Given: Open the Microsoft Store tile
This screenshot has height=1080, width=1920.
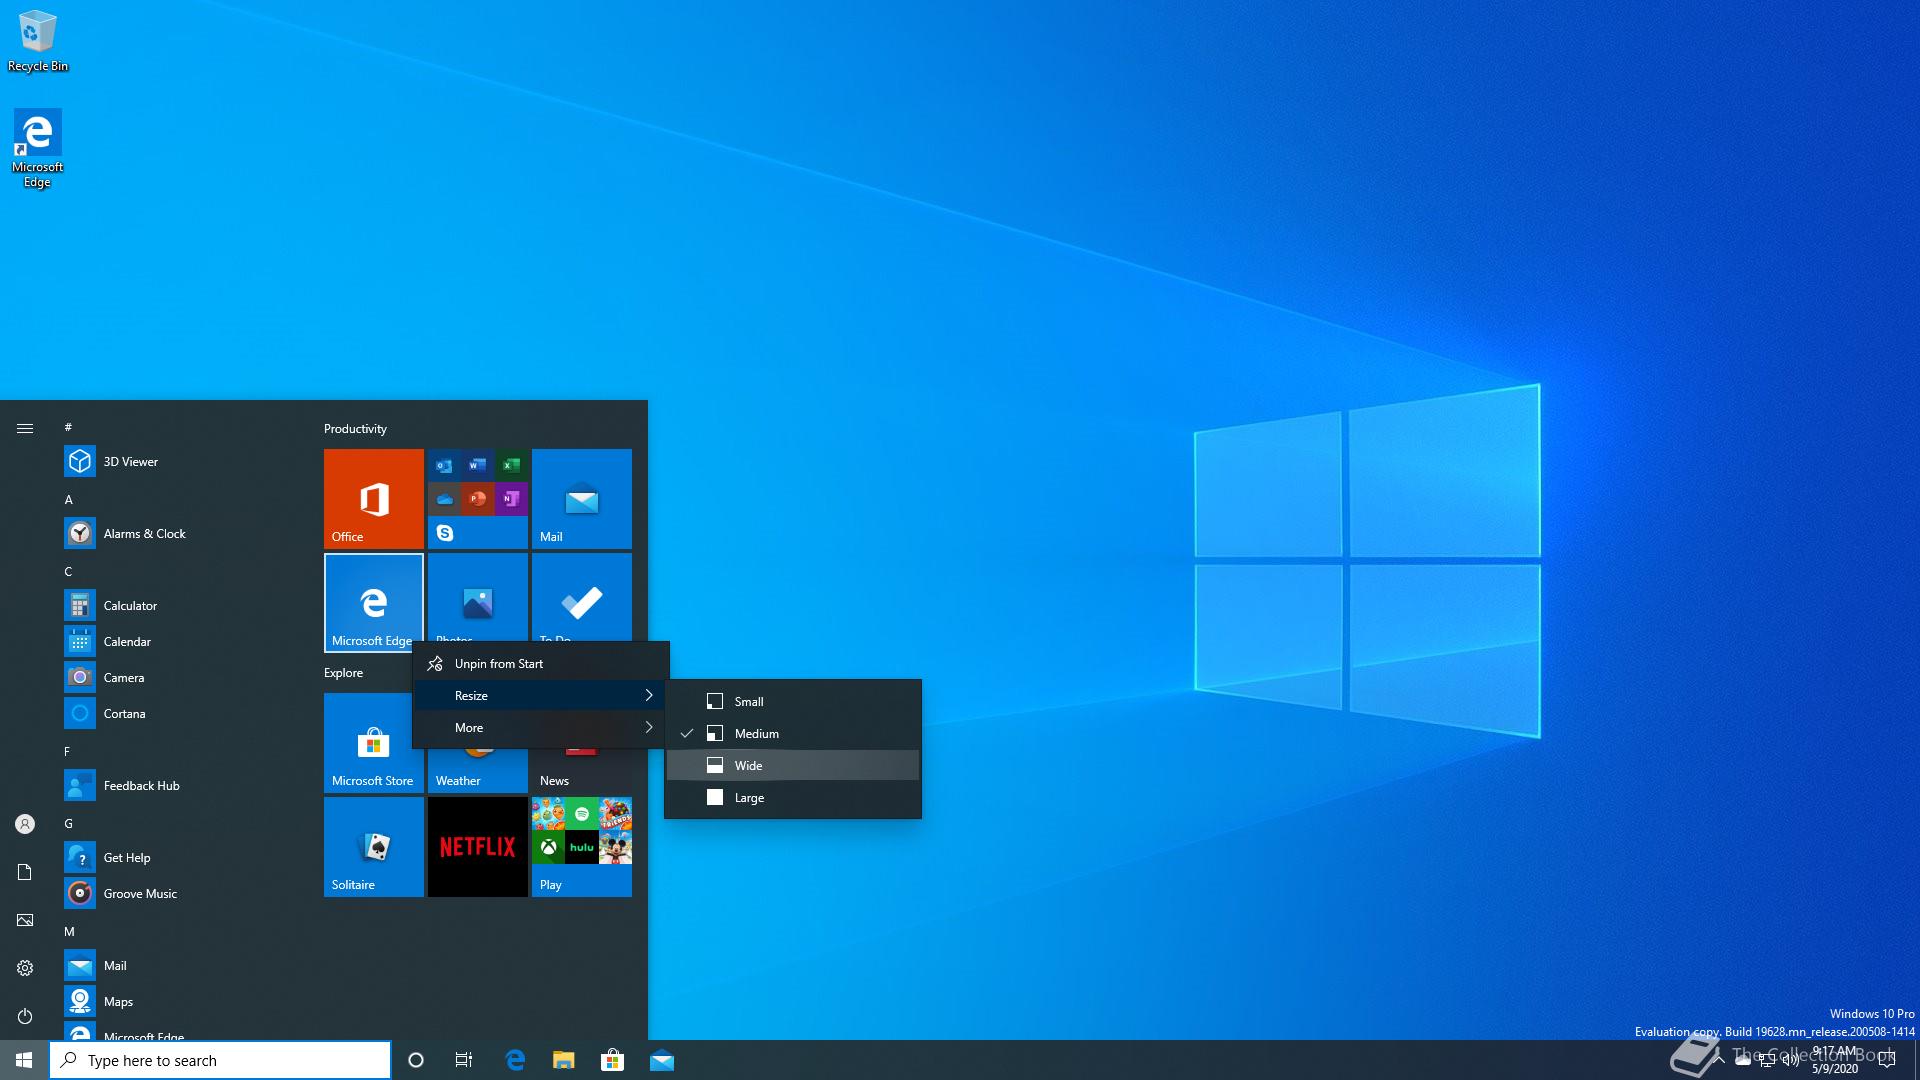Looking at the screenshot, I should pyautogui.click(x=373, y=742).
